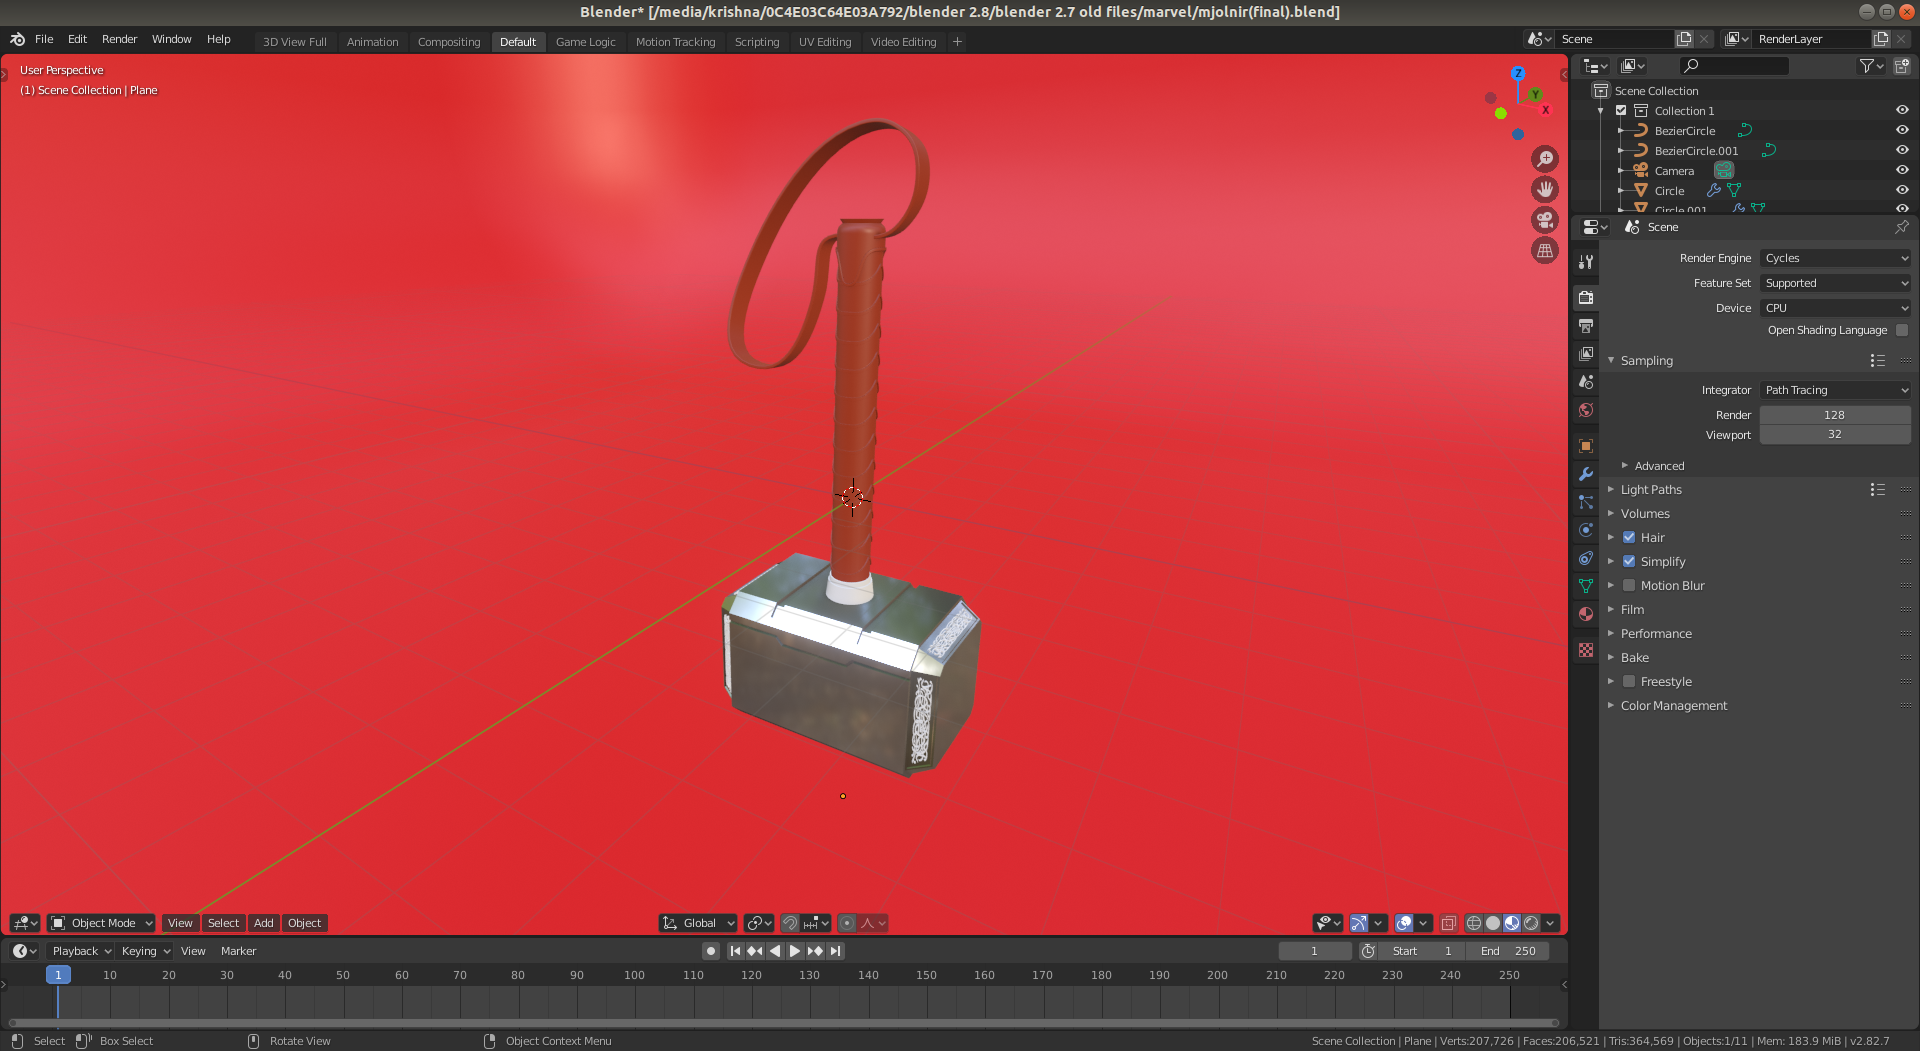
Task: Open the Texture properties checker tab
Action: tap(1586, 650)
